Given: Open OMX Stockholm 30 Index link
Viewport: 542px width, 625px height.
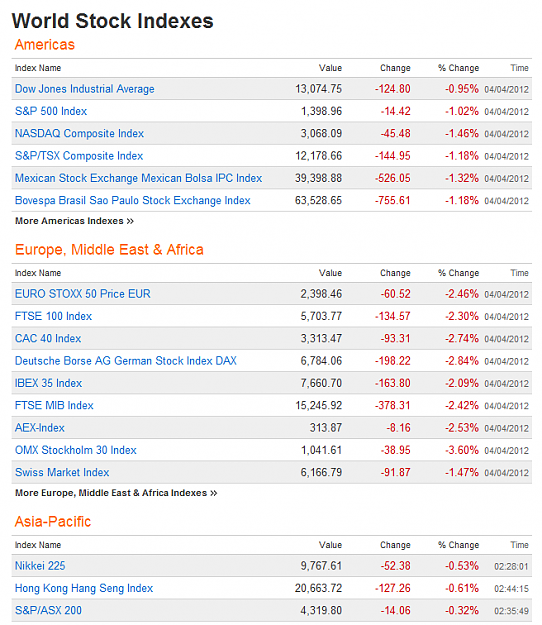Looking at the screenshot, I should click(76, 450).
